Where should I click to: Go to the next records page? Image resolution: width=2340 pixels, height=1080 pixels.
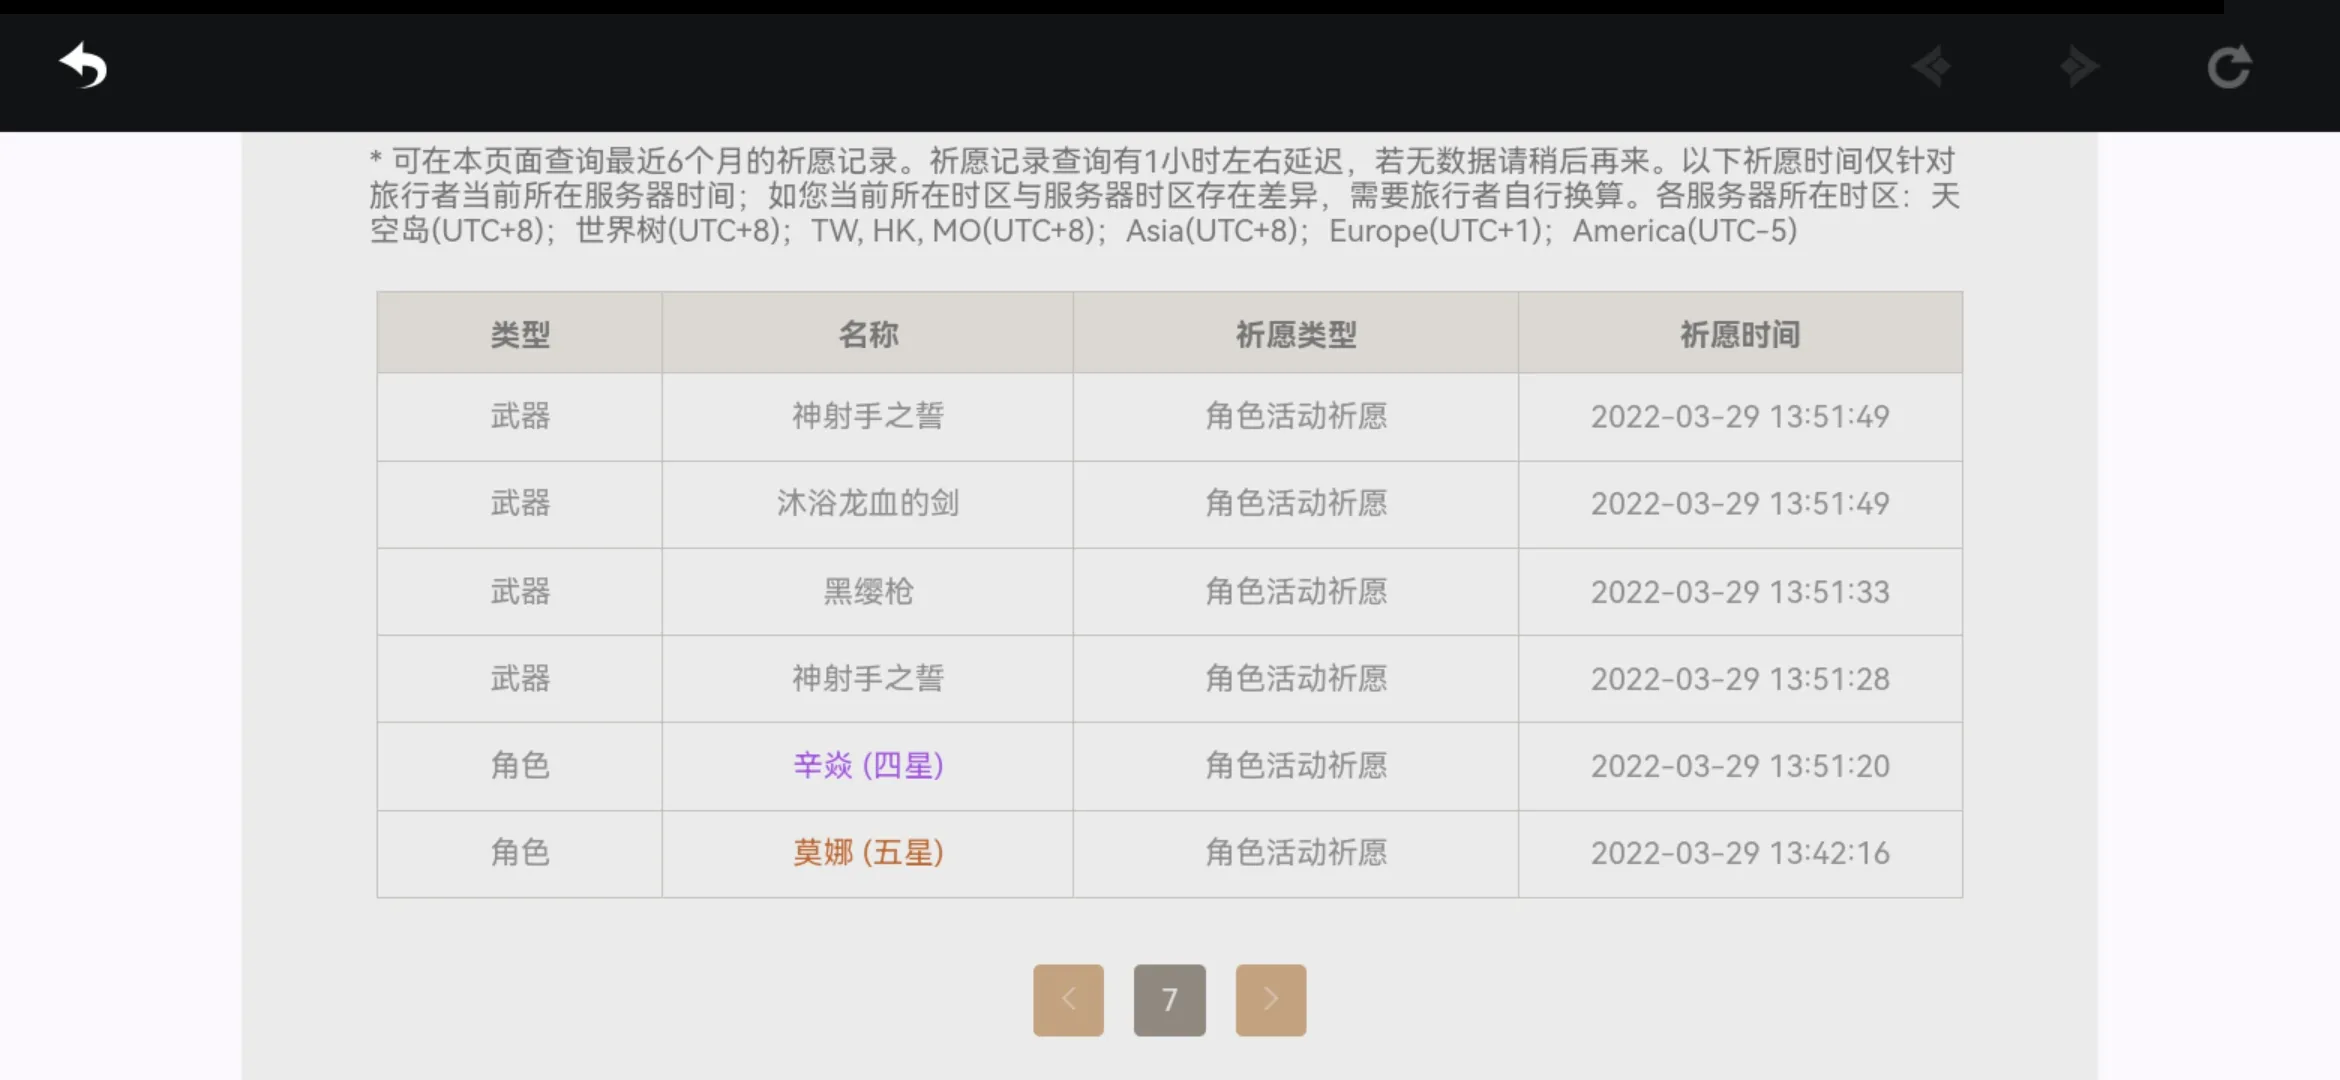click(x=1270, y=999)
